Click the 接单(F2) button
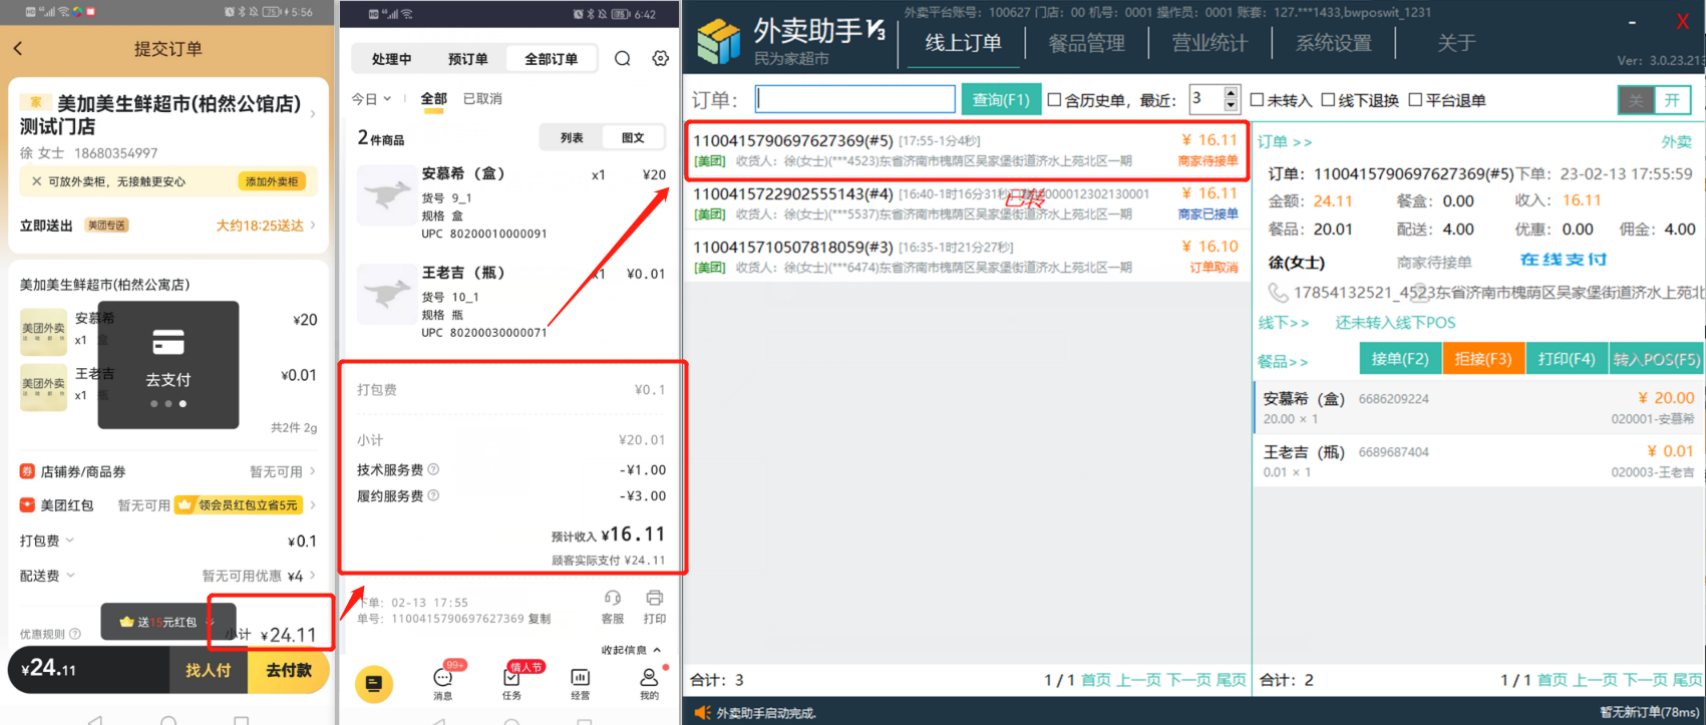Viewport: 1706px width, 725px height. tap(1400, 358)
